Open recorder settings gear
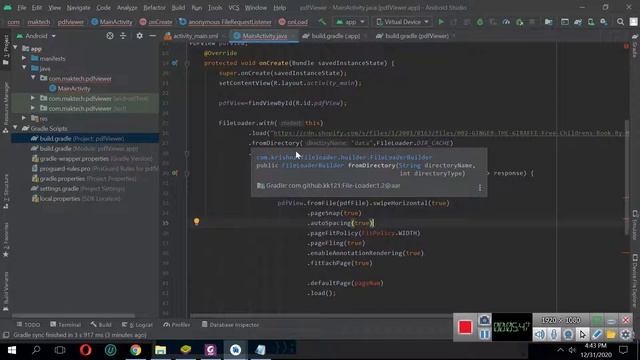 tap(625, 335)
